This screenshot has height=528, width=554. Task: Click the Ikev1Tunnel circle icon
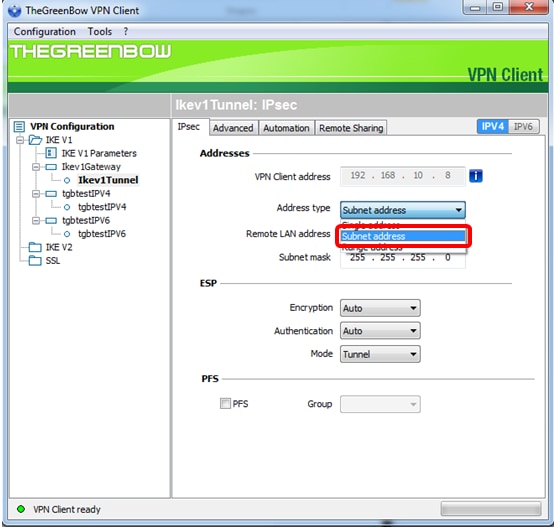(x=67, y=181)
